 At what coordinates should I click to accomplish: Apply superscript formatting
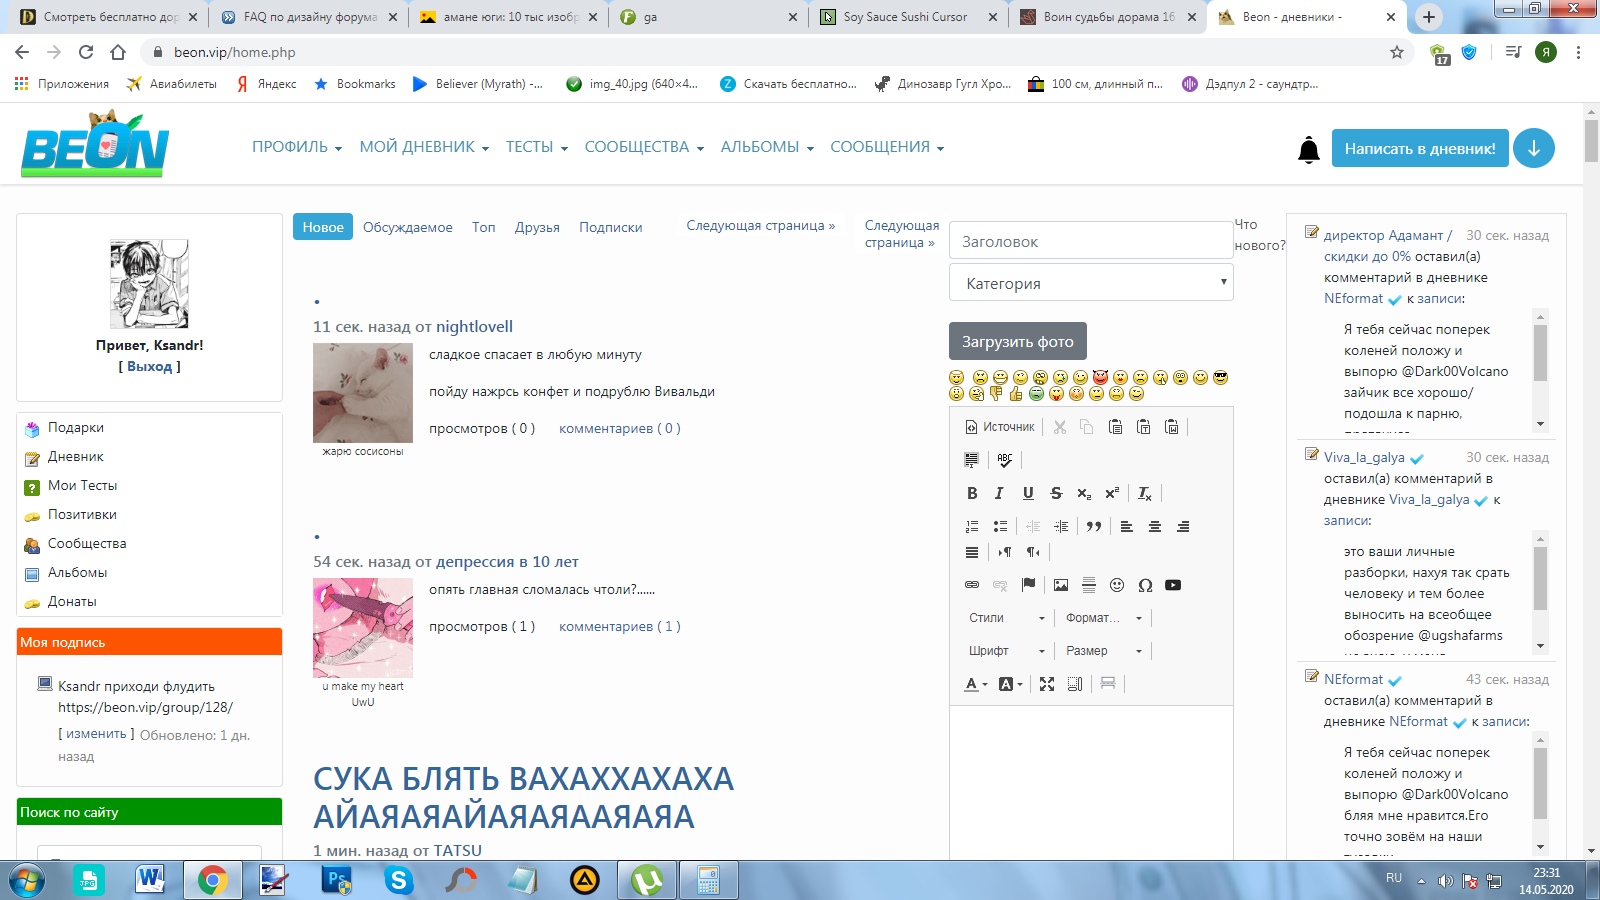[1112, 493]
